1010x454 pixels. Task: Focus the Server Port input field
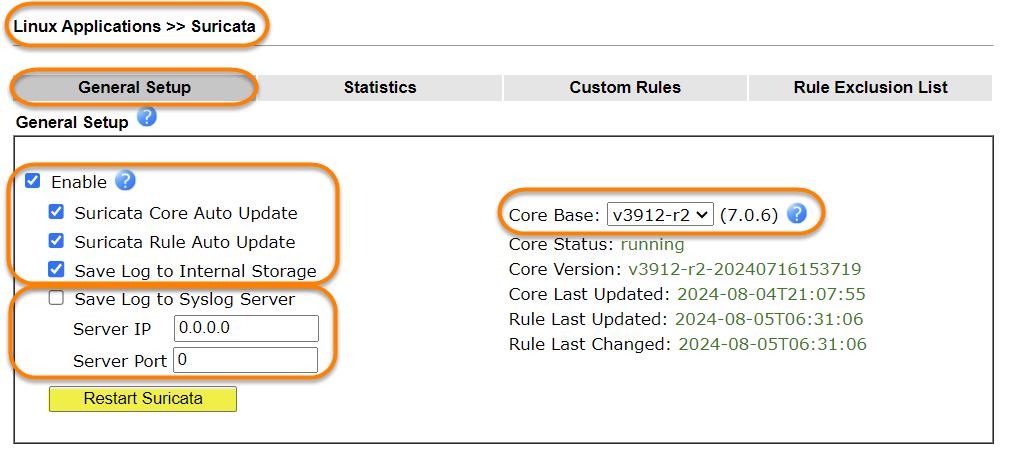(x=246, y=360)
